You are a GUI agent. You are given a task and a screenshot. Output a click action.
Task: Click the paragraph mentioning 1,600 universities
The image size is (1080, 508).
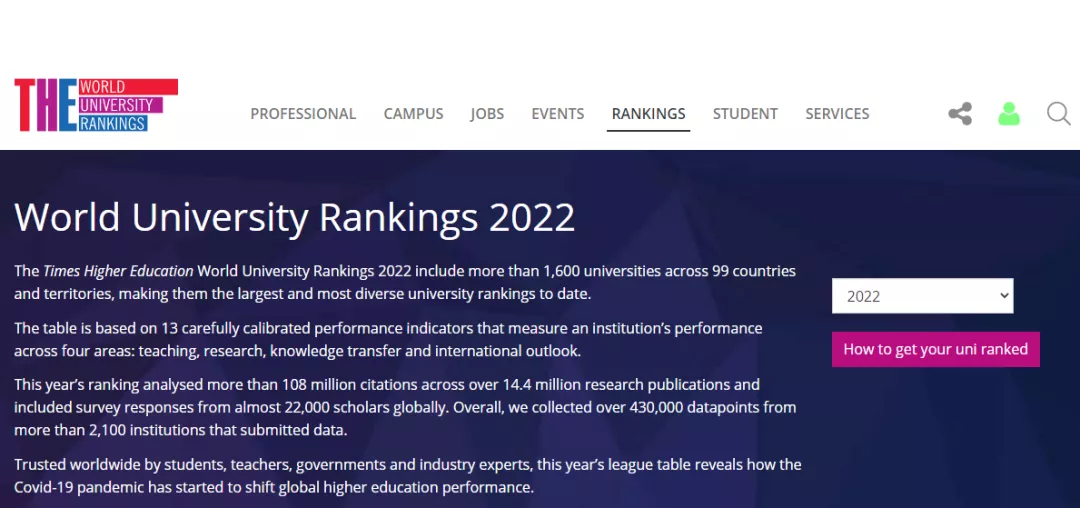point(405,282)
